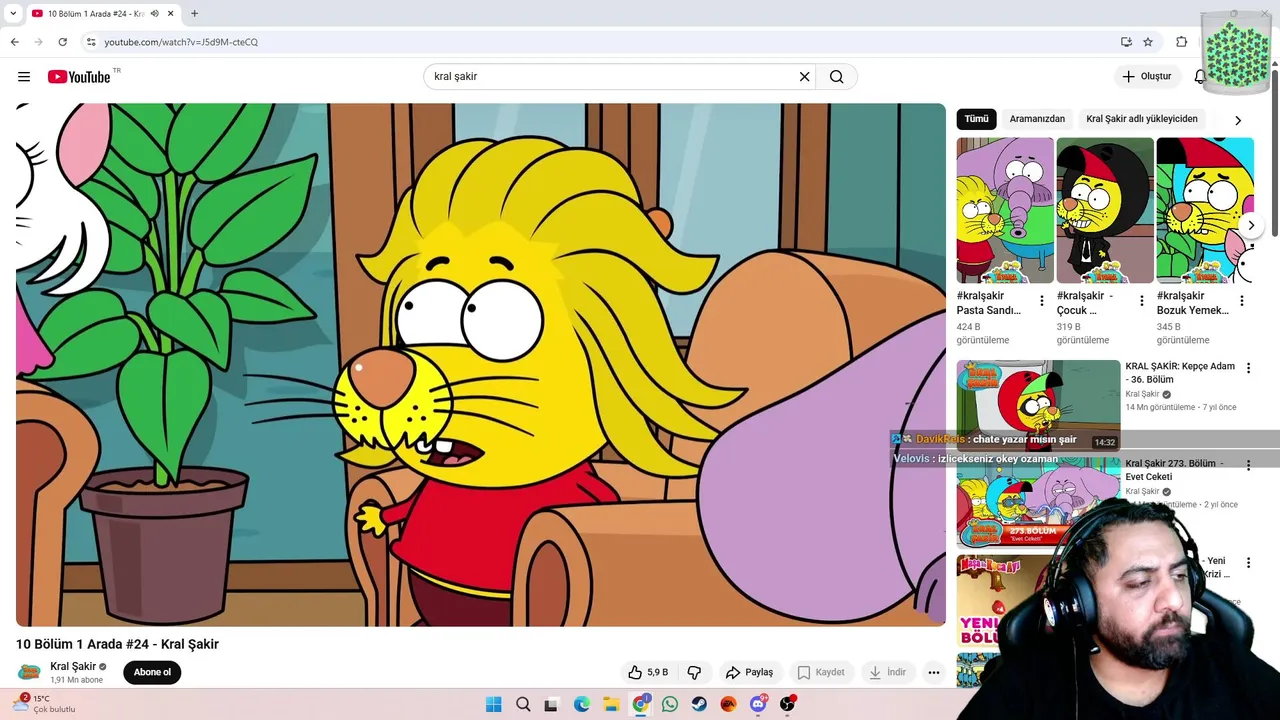Open the Kepçe Adam - 36. Bölüm title
This screenshot has width=1280, height=720.
point(1180,373)
